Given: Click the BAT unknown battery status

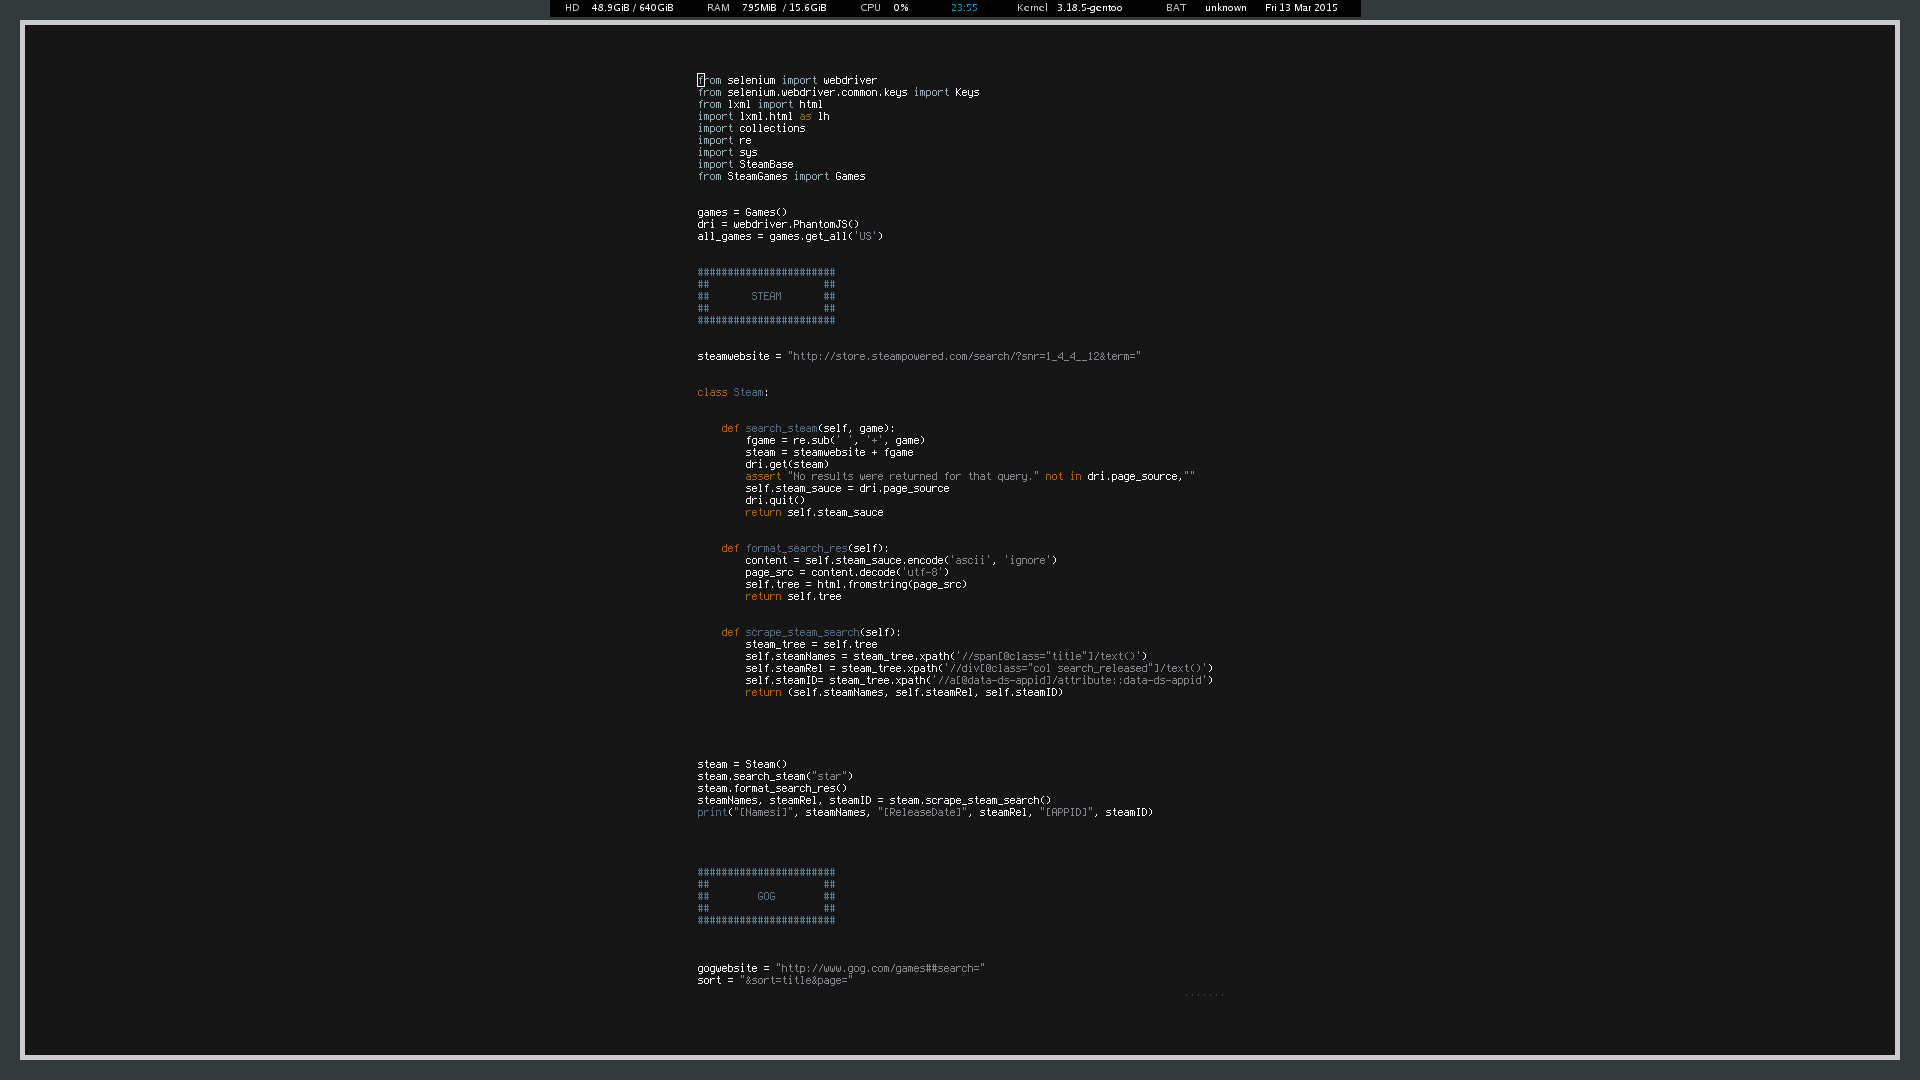Looking at the screenshot, I should pos(1206,8).
